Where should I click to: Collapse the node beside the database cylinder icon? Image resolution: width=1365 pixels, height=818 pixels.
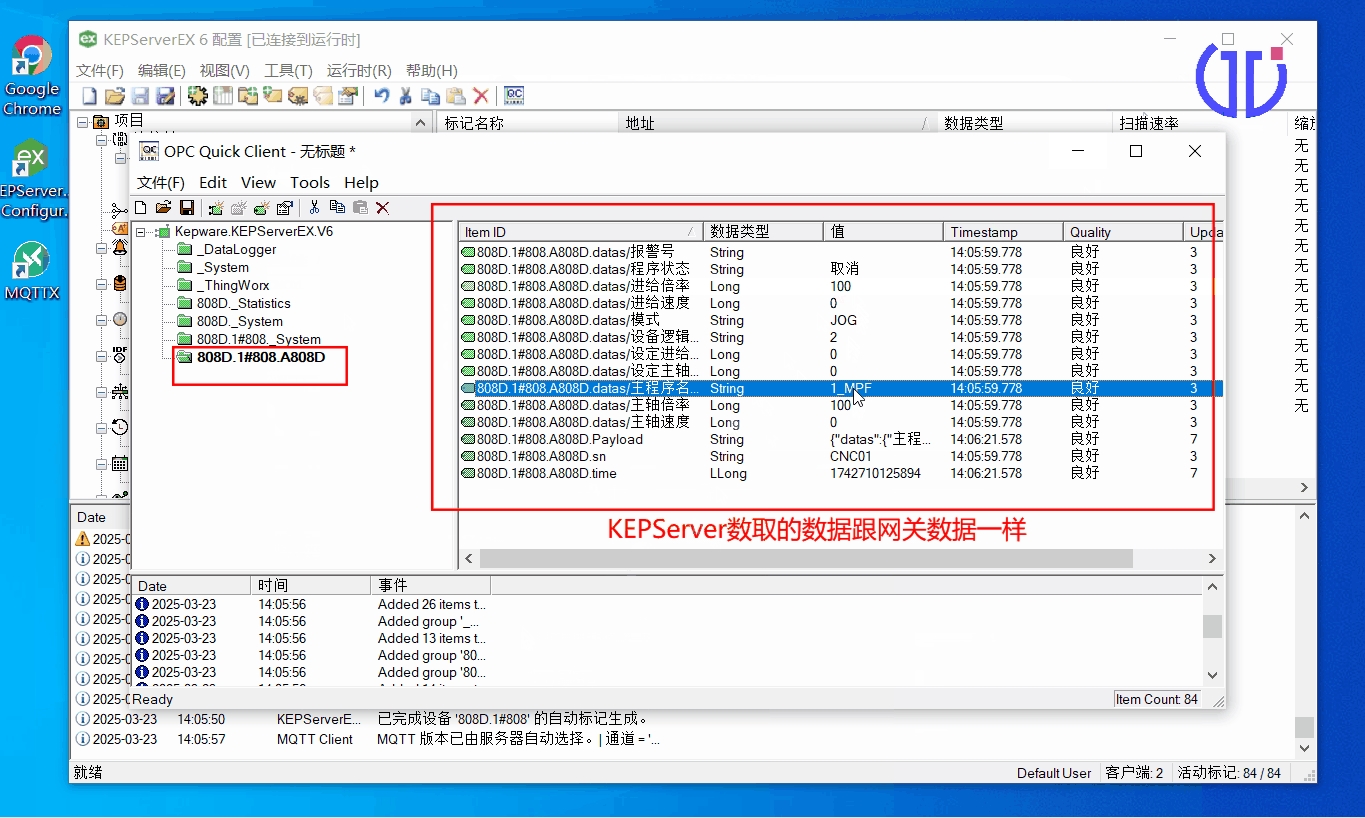(101, 284)
